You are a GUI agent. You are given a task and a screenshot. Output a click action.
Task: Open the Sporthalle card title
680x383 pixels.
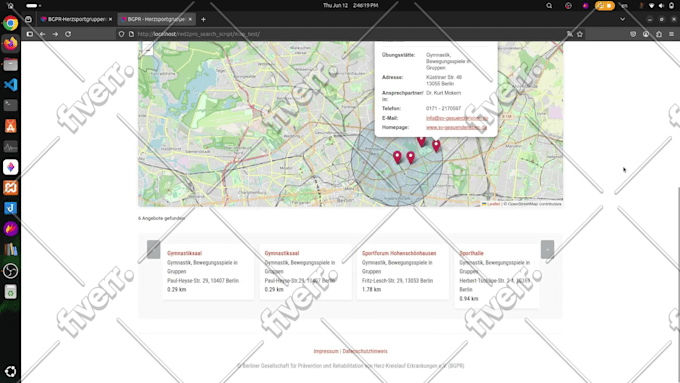(471, 253)
